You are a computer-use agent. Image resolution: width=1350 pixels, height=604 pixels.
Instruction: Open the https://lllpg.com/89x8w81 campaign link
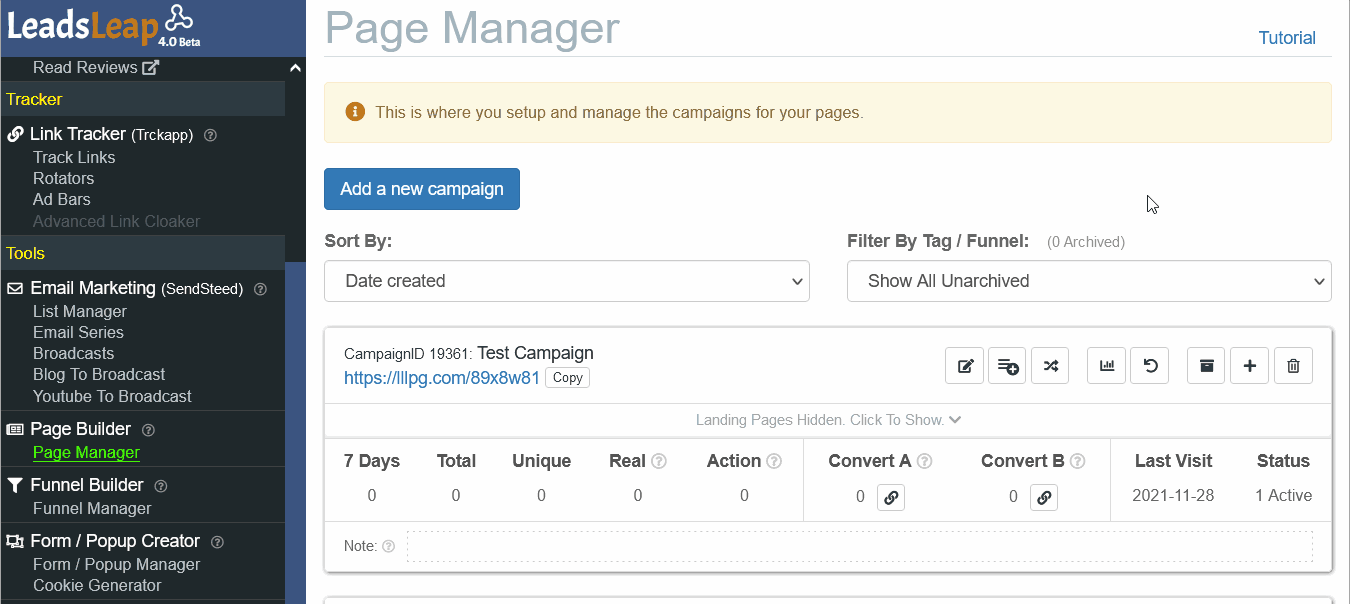pos(442,378)
